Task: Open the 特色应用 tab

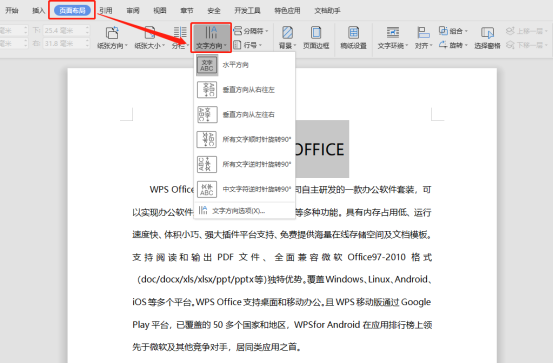Action: pyautogui.click(x=287, y=11)
